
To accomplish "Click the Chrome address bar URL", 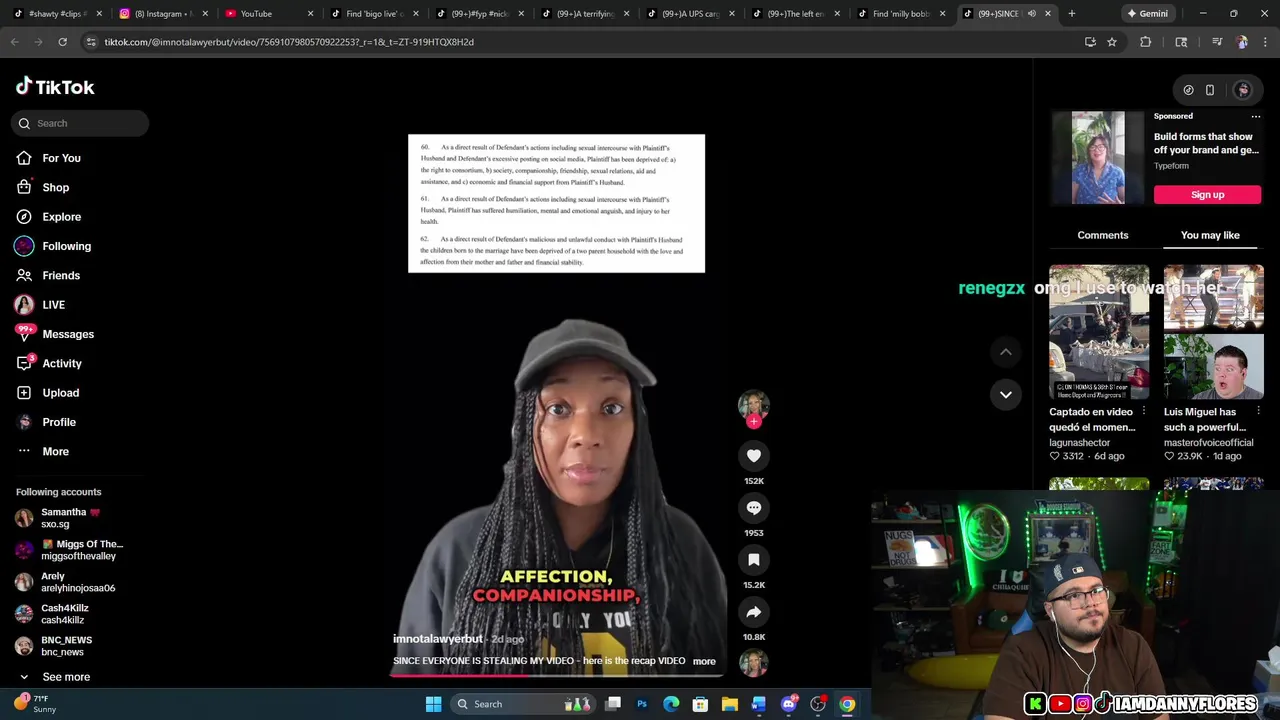I will tap(289, 42).
